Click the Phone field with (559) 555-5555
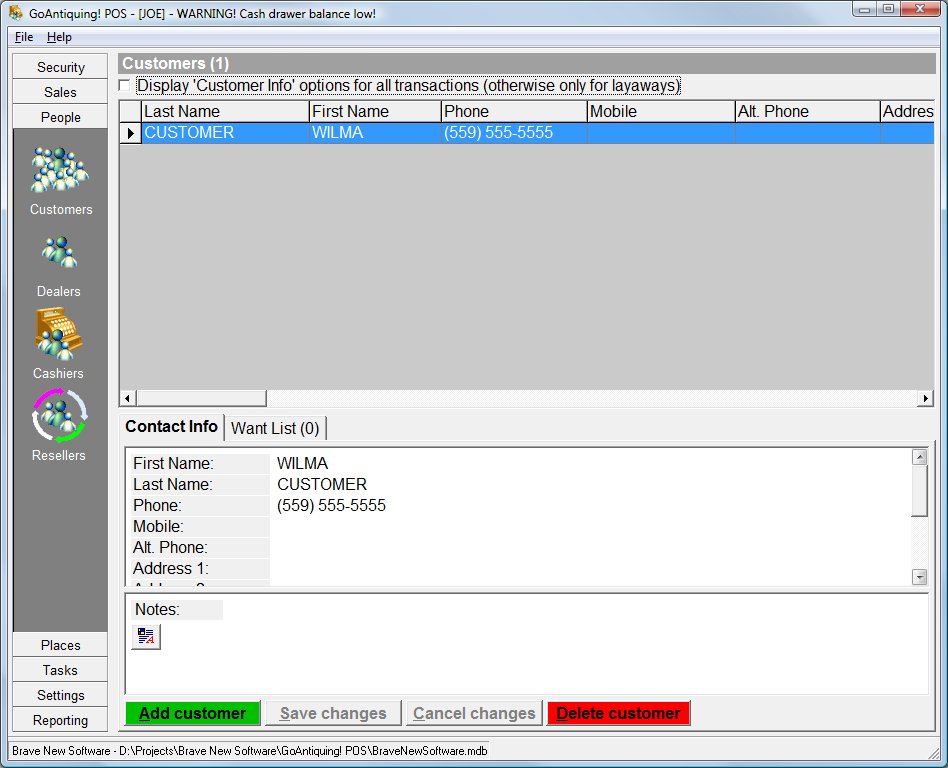The width and height of the screenshot is (948, 768). click(x=590, y=506)
